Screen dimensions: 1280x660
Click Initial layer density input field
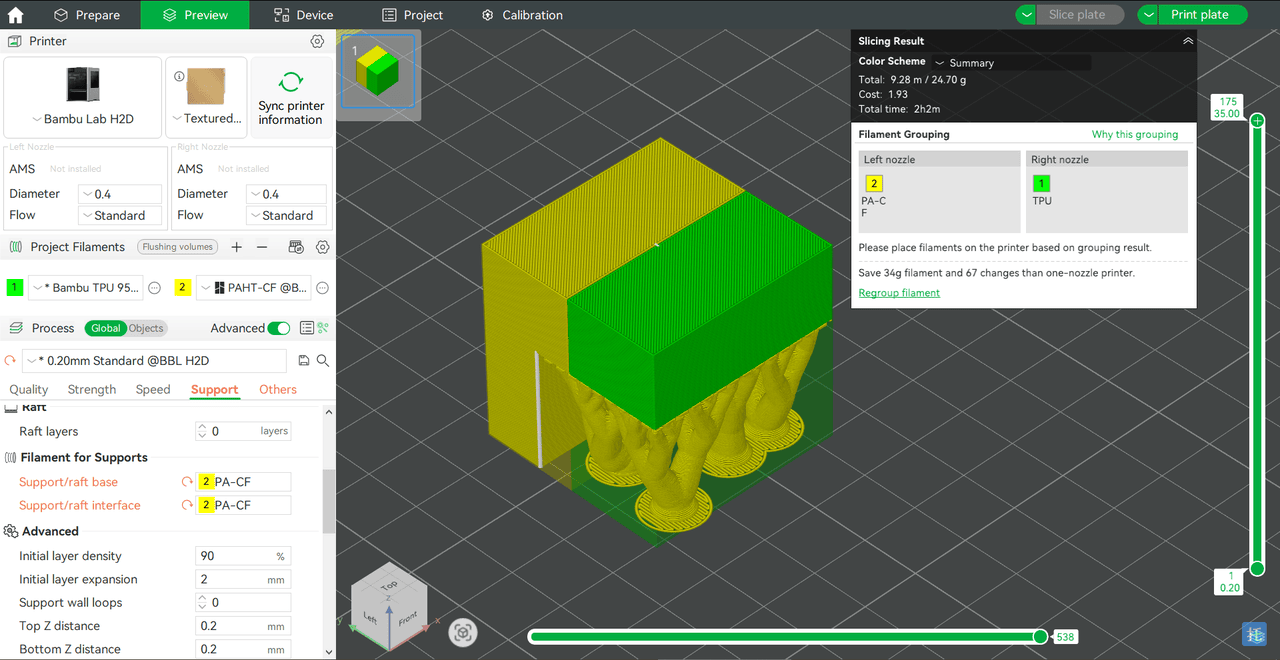(243, 556)
